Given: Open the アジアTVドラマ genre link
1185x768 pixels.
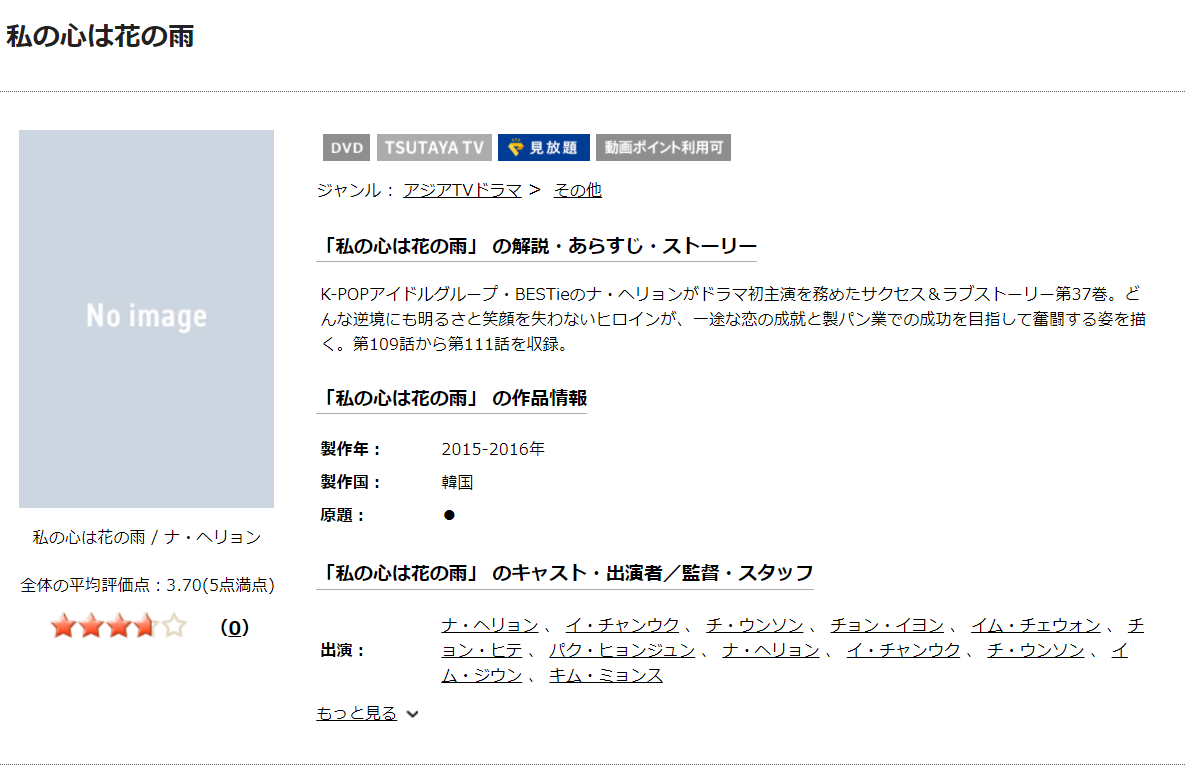Looking at the screenshot, I should (462, 190).
